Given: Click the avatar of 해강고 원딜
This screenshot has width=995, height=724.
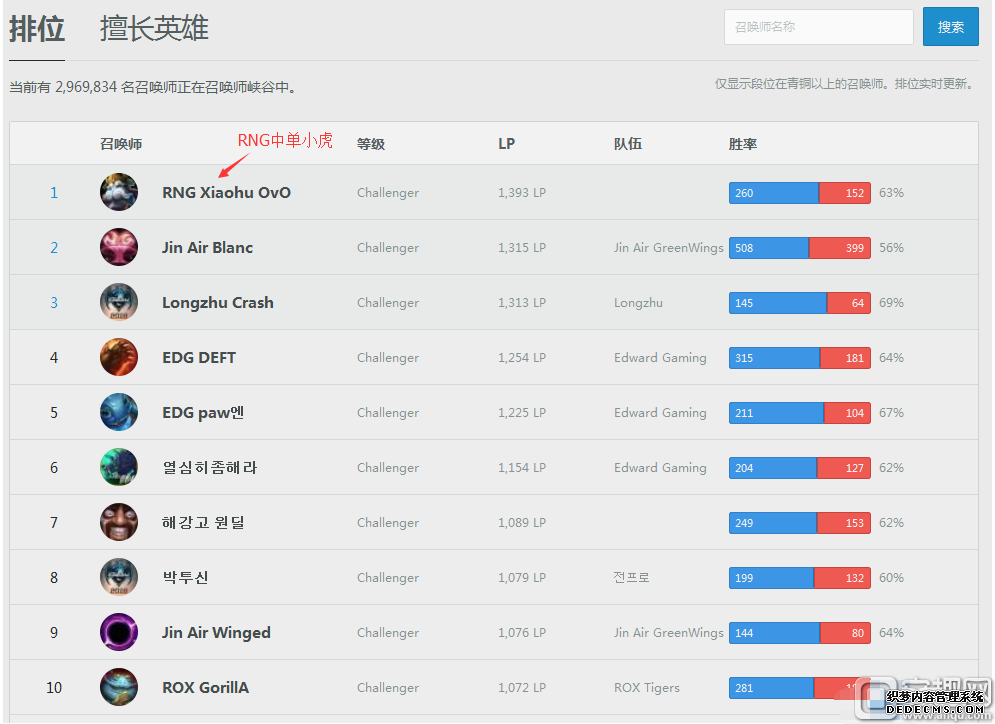Looking at the screenshot, I should click(x=119, y=522).
